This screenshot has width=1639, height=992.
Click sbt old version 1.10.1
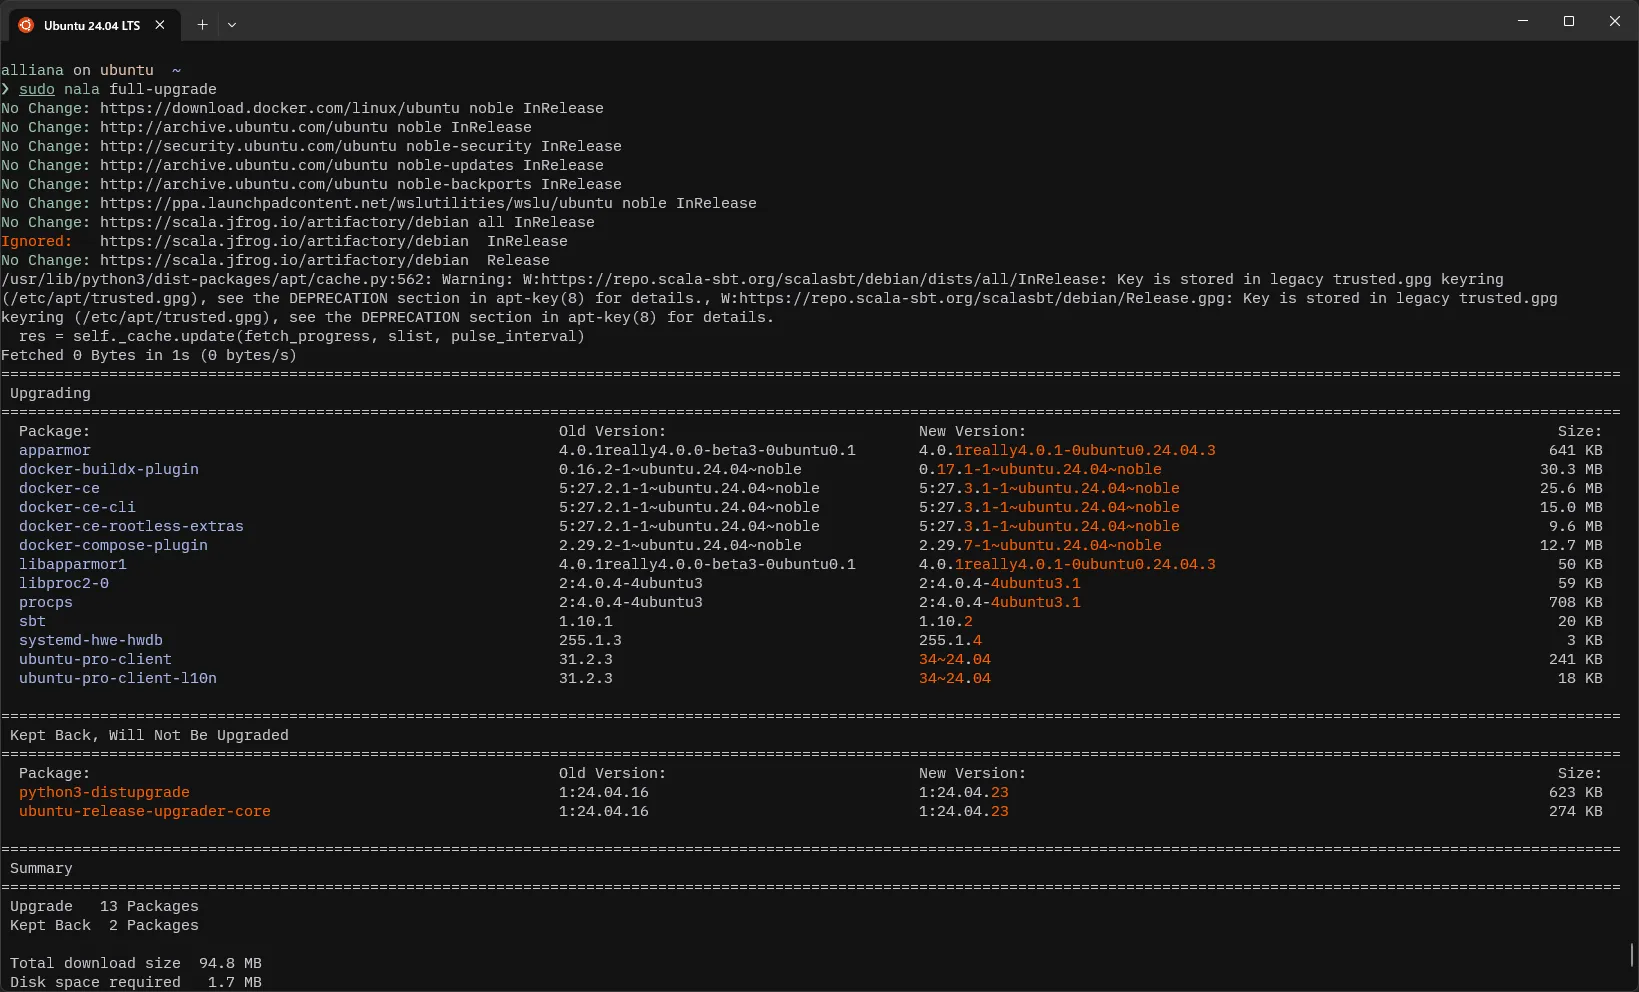point(586,621)
